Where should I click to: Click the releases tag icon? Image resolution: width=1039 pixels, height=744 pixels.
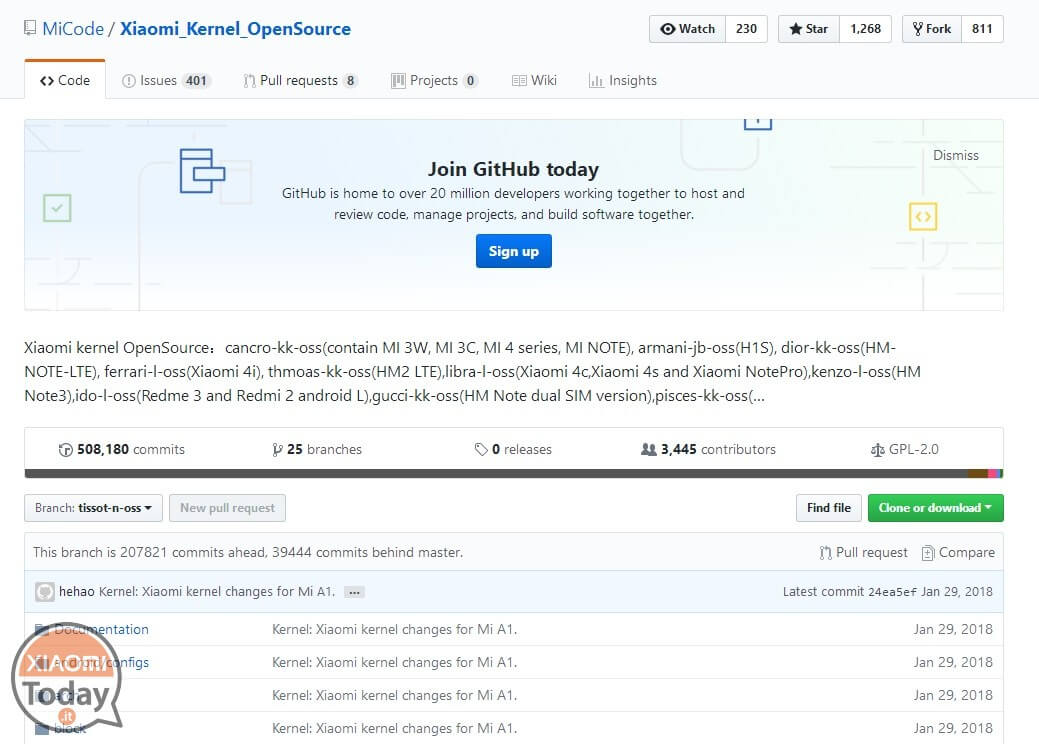pyautogui.click(x=481, y=450)
